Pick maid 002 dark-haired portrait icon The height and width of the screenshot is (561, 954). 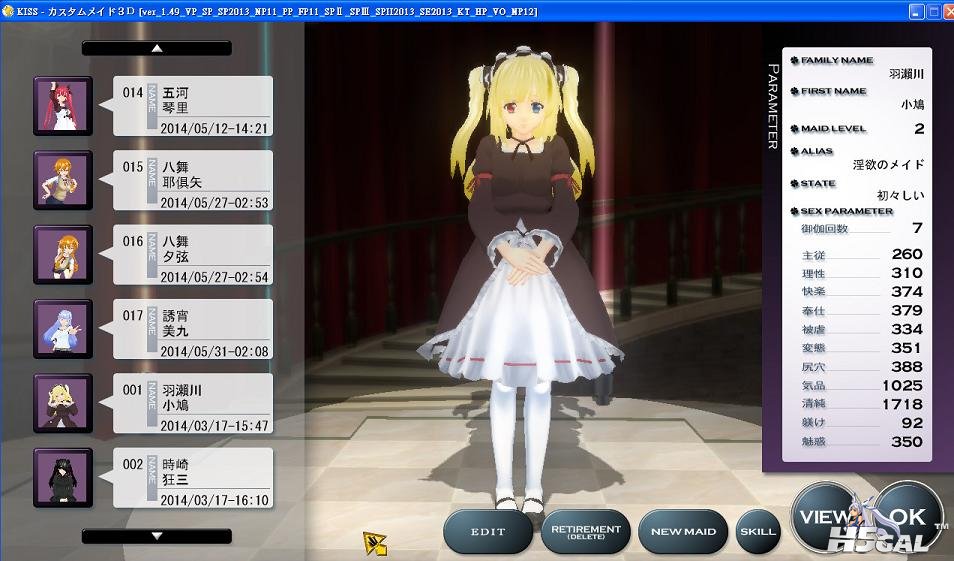(x=63, y=477)
